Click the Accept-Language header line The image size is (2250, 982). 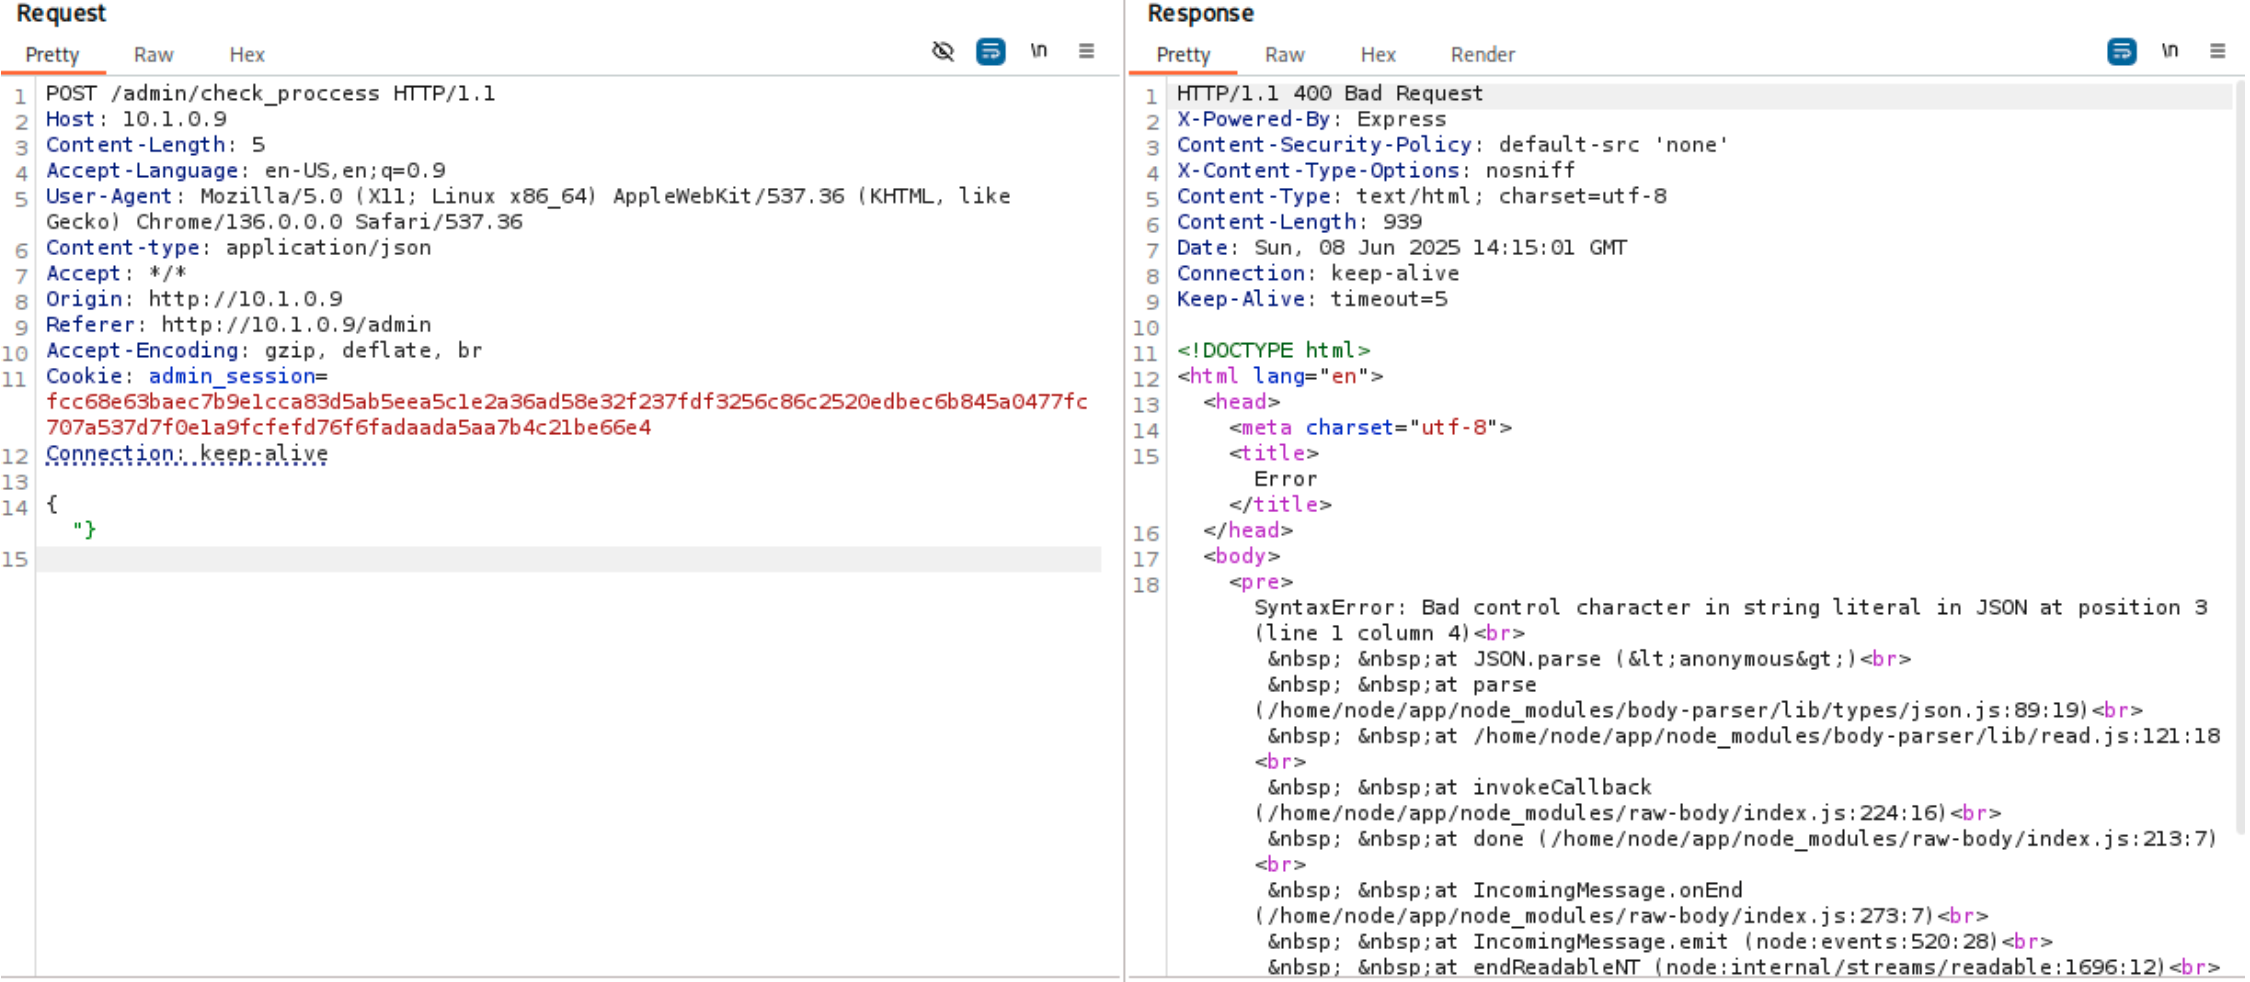(245, 170)
